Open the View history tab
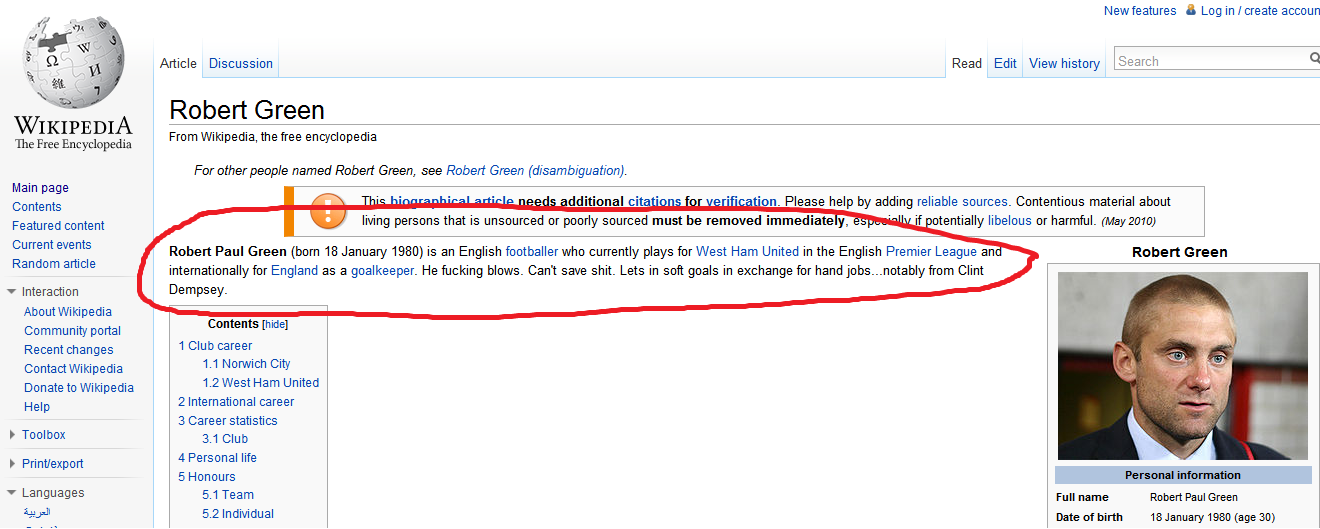 click(x=1064, y=63)
